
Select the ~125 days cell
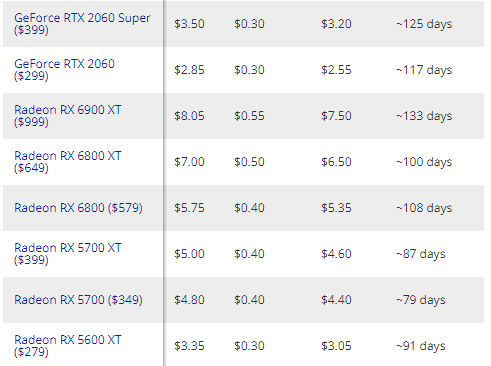424,24
